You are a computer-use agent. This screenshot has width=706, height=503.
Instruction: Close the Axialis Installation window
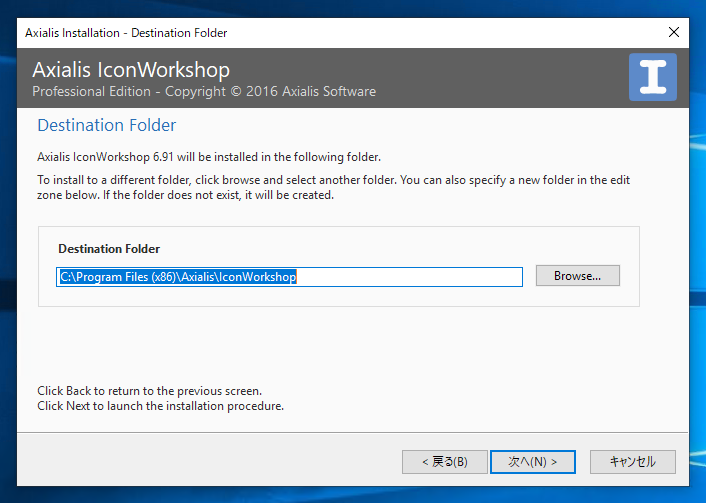click(x=674, y=32)
